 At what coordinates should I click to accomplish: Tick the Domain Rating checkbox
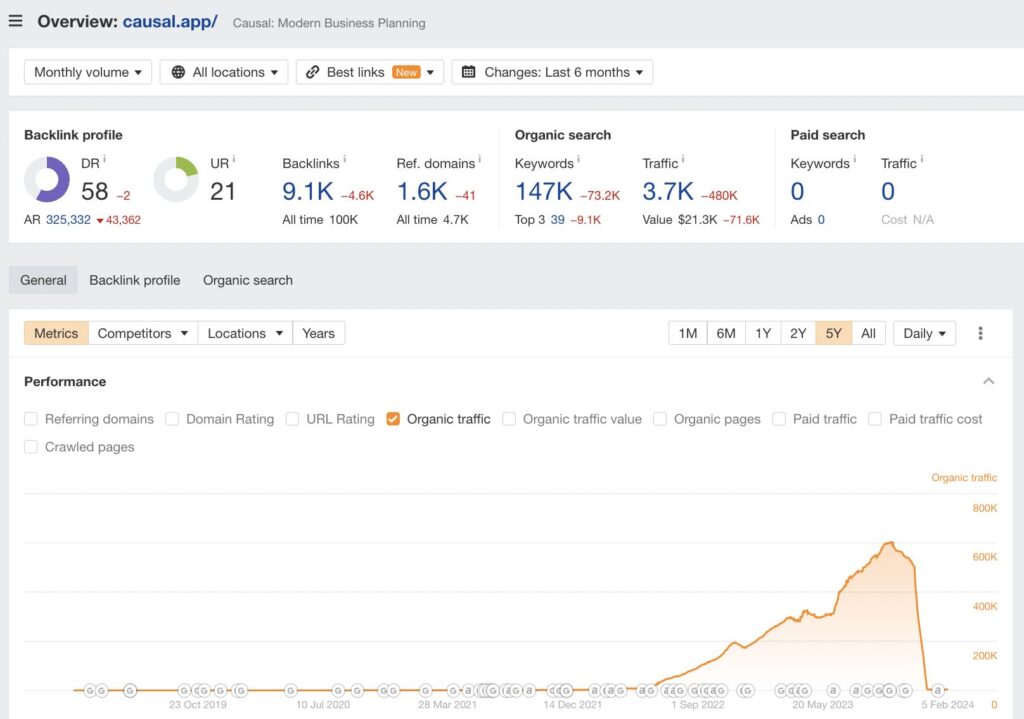[172, 419]
